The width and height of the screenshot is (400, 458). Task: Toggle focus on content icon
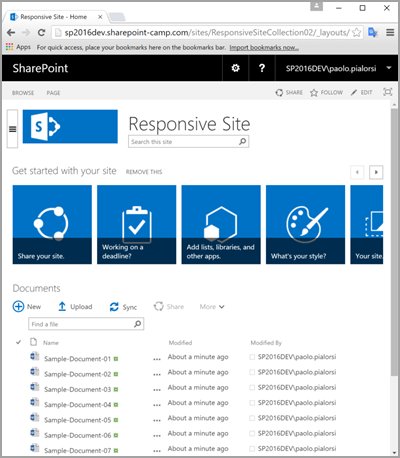click(x=388, y=92)
